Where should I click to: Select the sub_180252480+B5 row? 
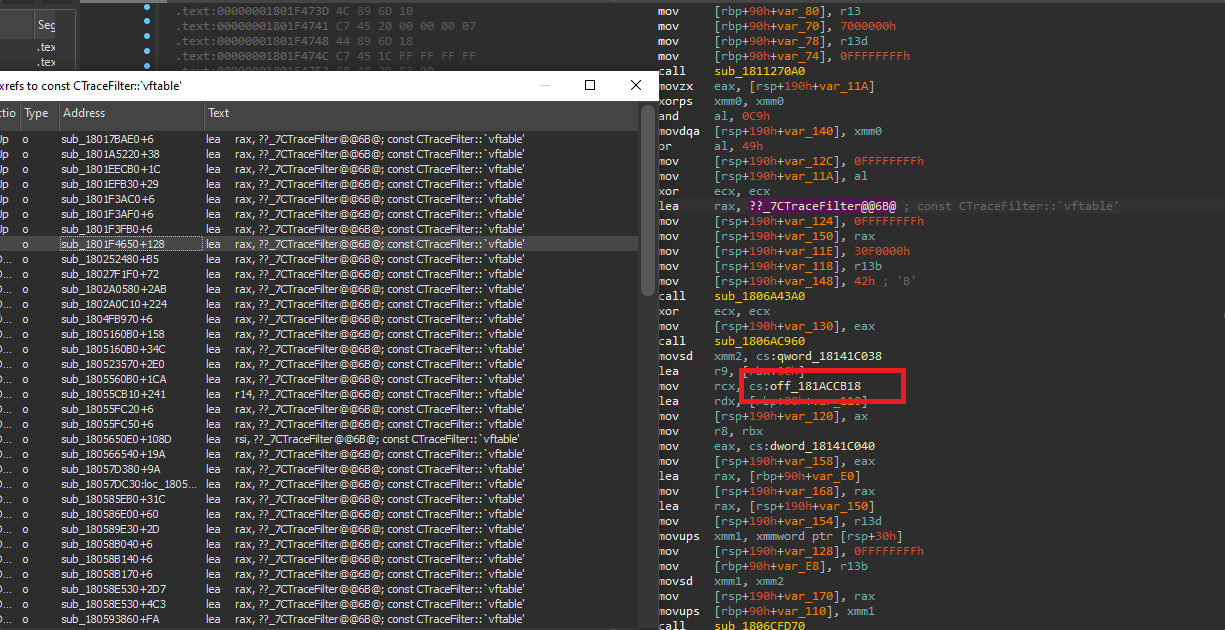click(319, 259)
